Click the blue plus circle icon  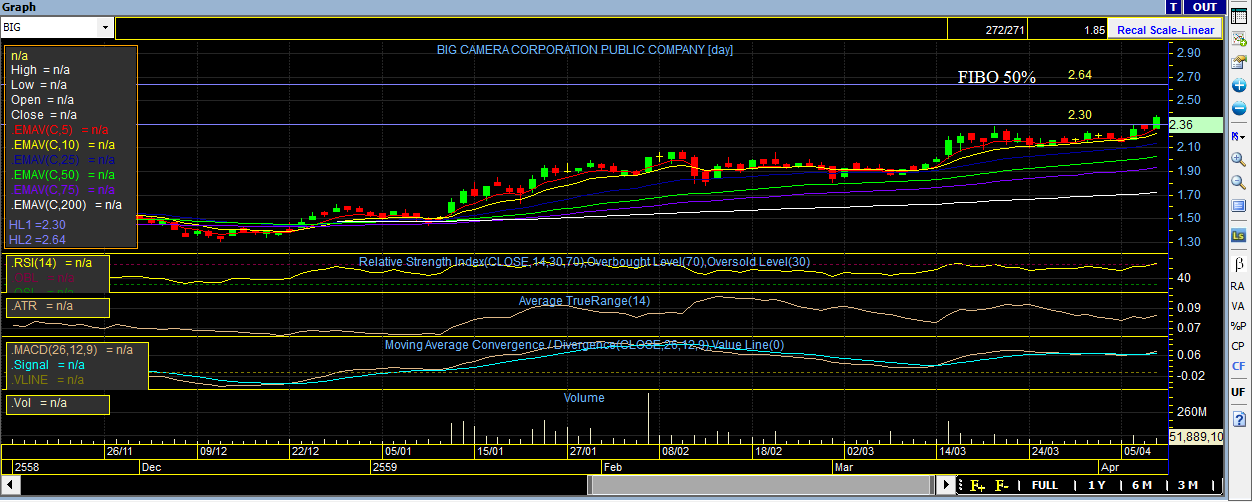(1238, 85)
